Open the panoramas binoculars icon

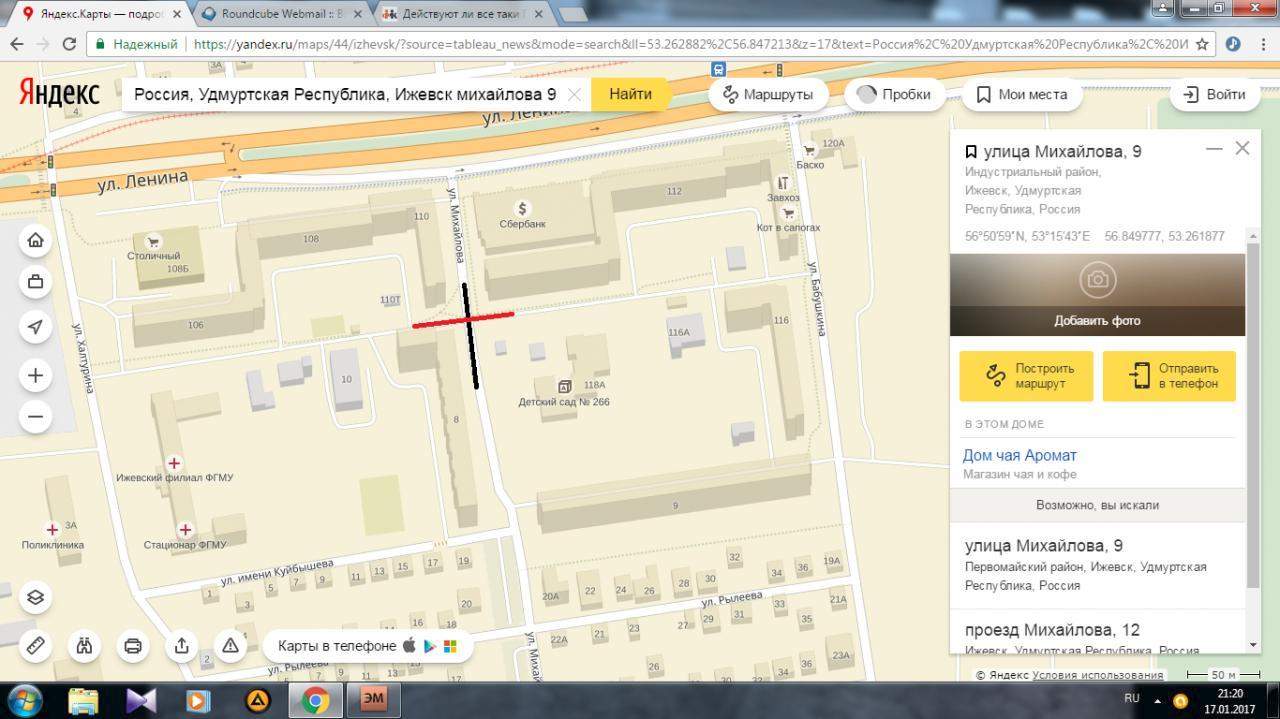click(x=85, y=645)
